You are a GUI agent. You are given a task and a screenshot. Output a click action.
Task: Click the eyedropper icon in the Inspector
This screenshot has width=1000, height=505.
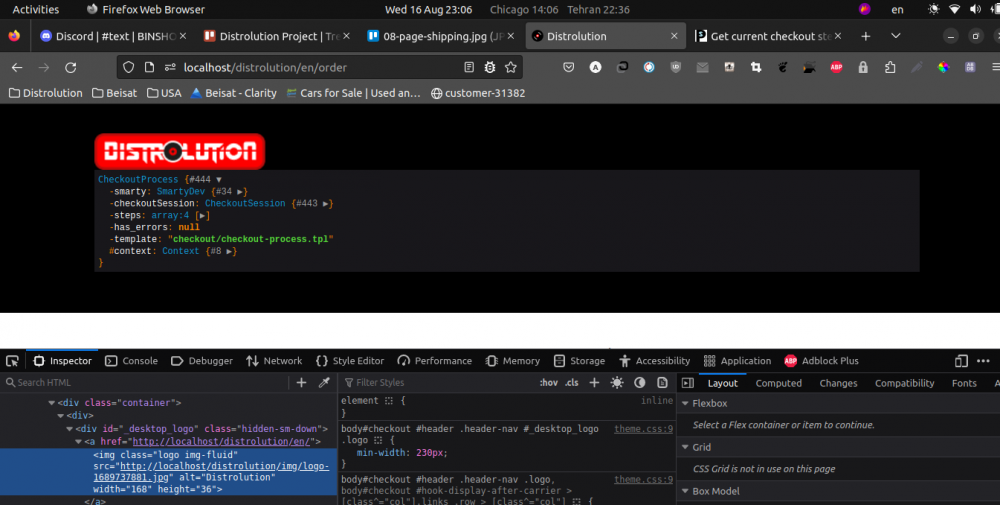pos(324,383)
